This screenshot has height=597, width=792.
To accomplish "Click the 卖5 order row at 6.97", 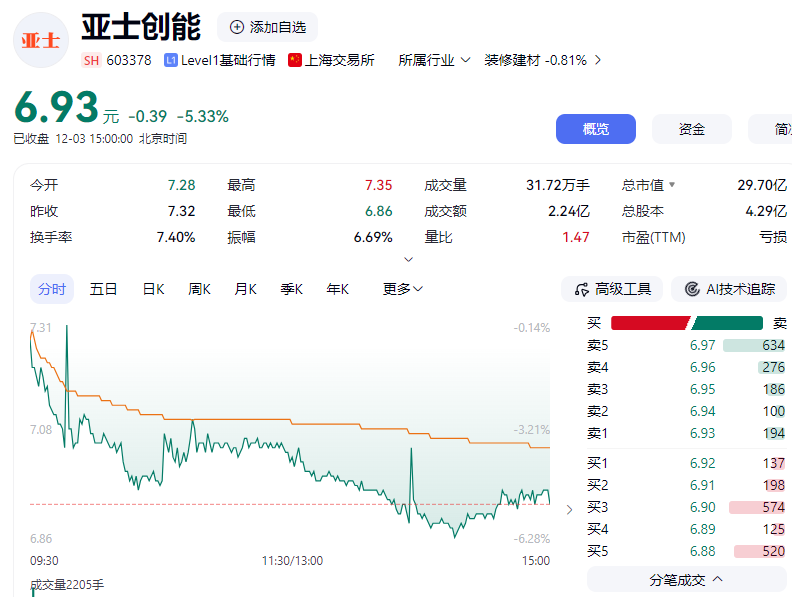I will (x=686, y=345).
